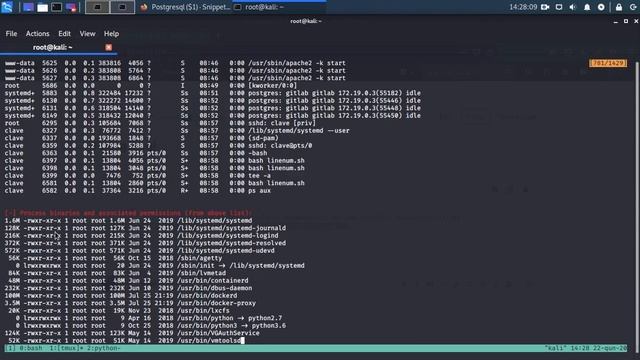Click the /lib/systemd/systemd-logind path
The image size is (640, 360).
pos(228,236)
